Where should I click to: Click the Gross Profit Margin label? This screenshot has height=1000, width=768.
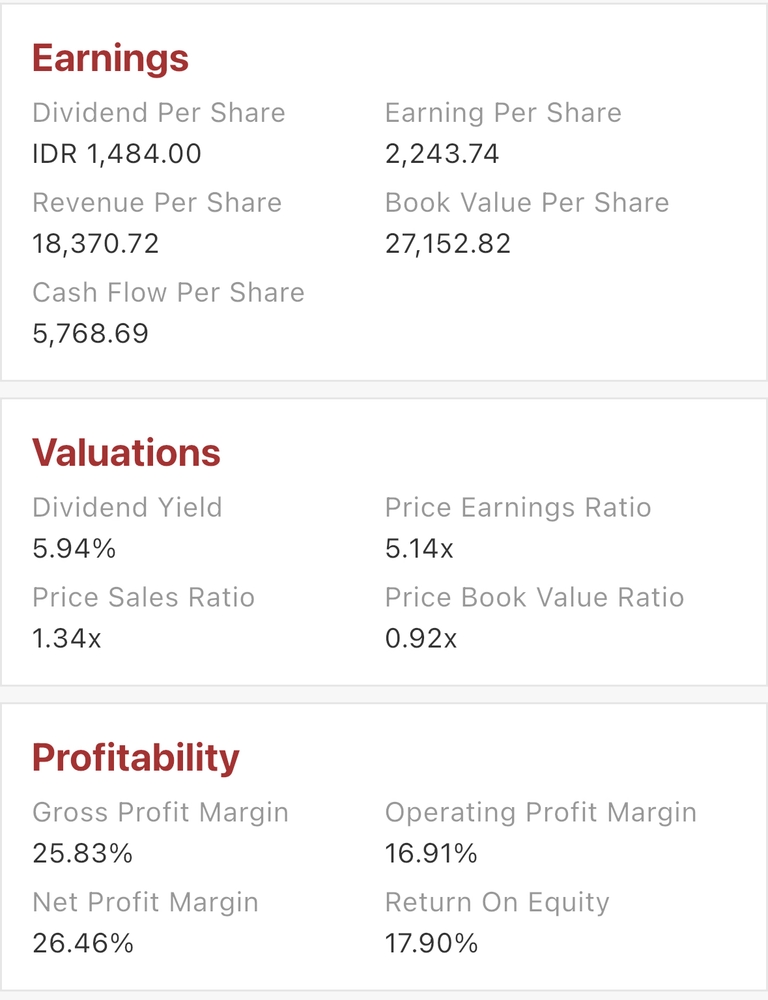(x=160, y=813)
